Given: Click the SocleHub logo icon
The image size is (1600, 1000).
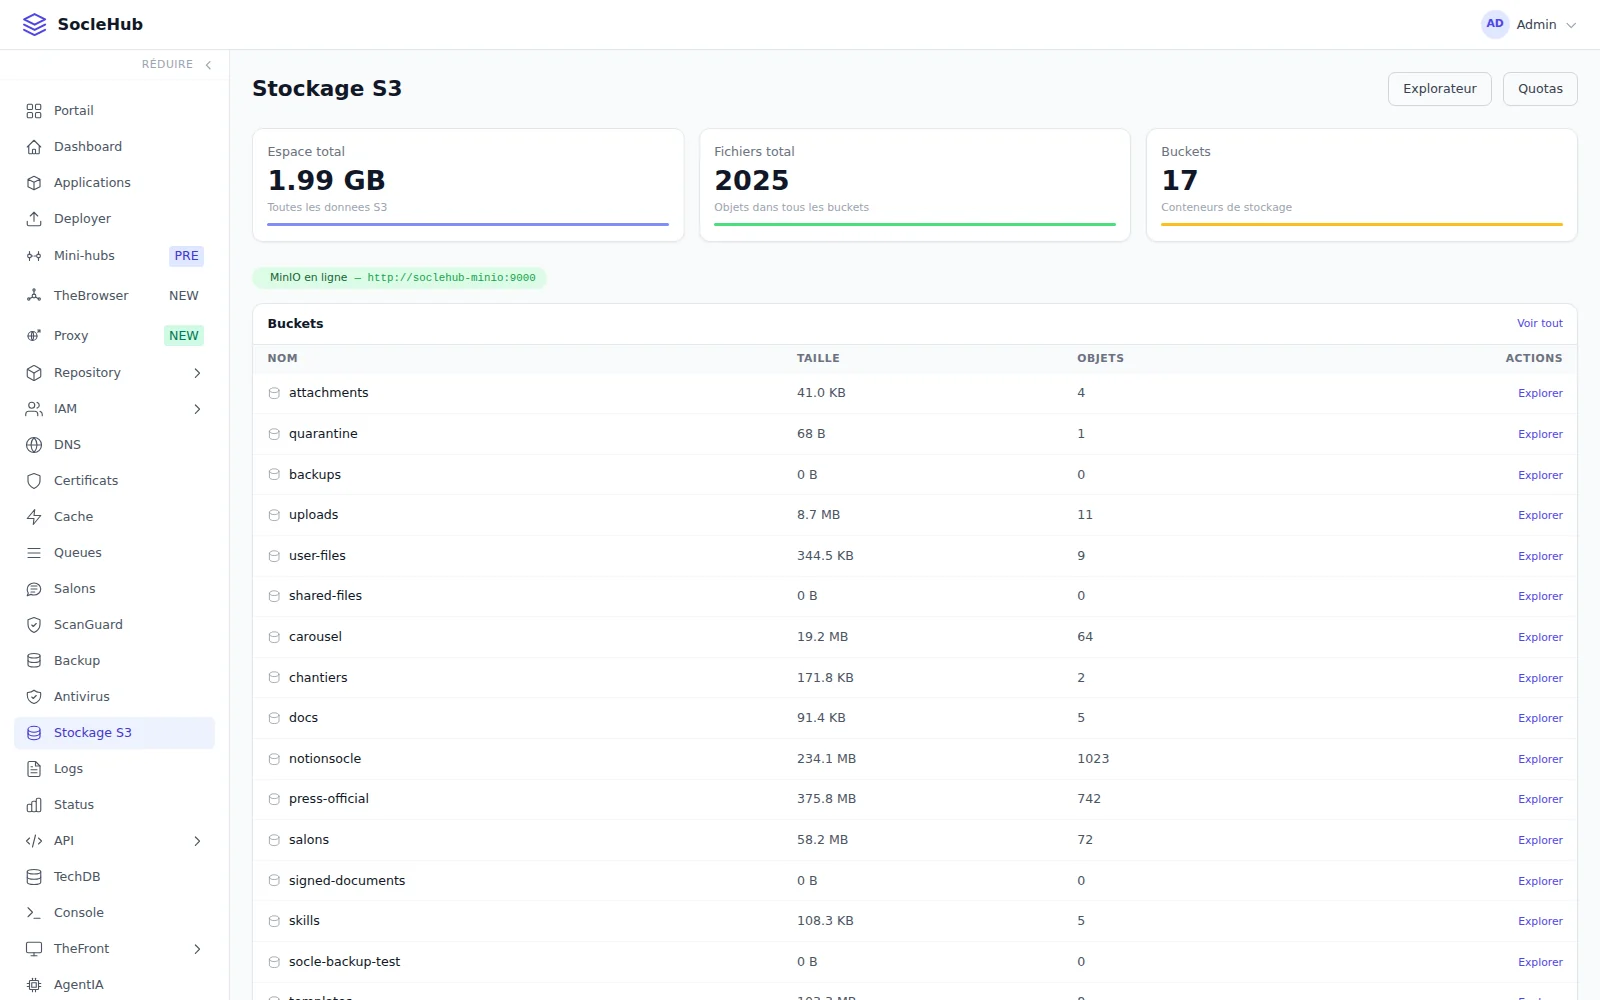Looking at the screenshot, I should point(34,24).
